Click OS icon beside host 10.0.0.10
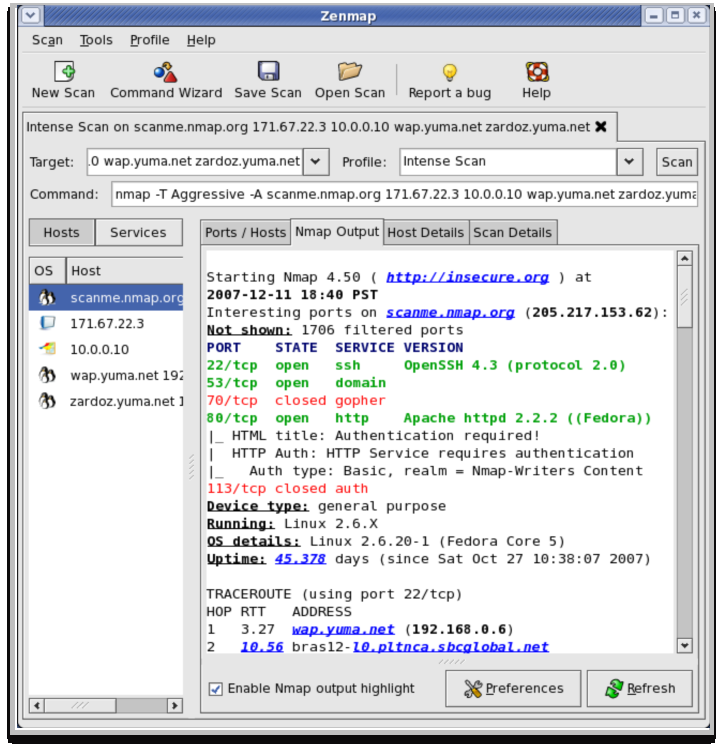Viewport: 723px width, 751px height. pos(47,349)
